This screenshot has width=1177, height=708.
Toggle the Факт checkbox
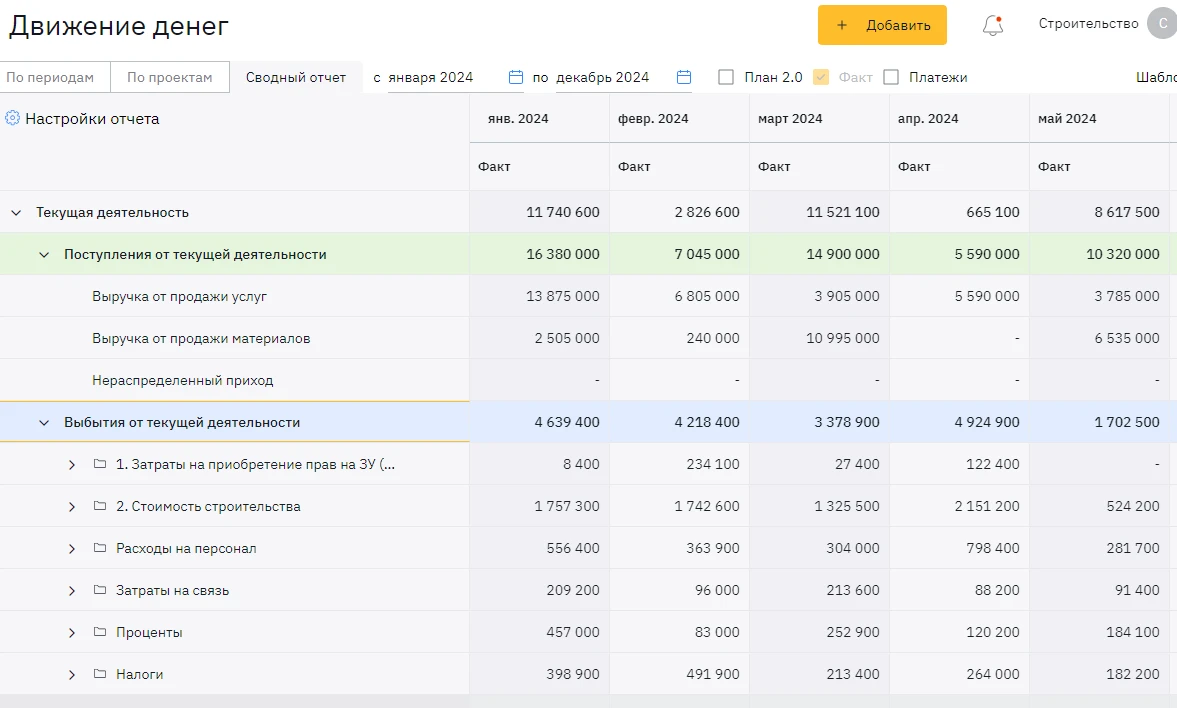pyautogui.click(x=821, y=77)
